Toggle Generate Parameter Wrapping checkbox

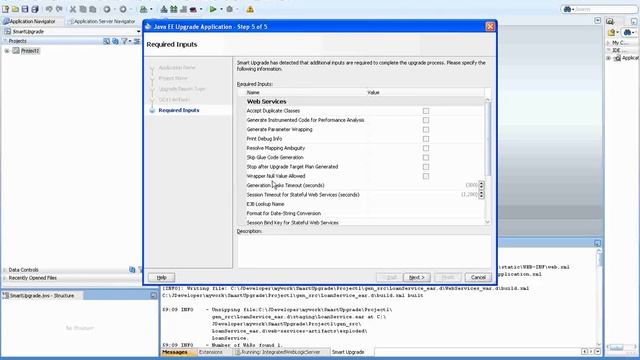tap(426, 129)
